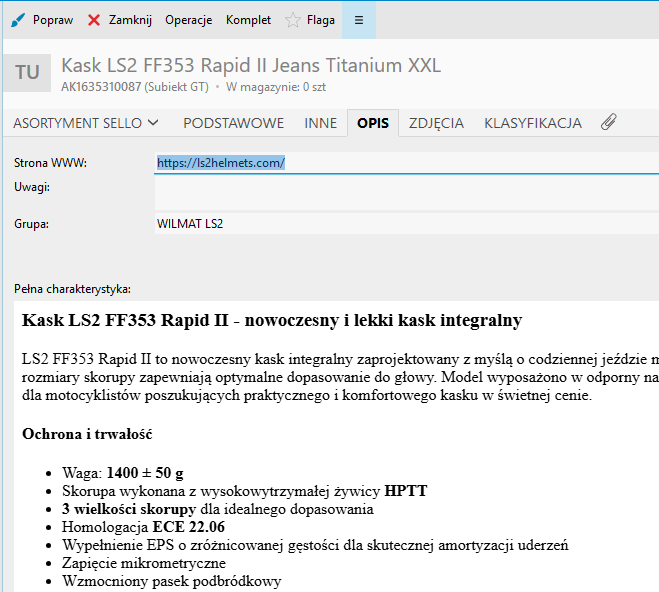Open the Klasyfikacja tab
The height and width of the screenshot is (592, 659).
[533, 123]
